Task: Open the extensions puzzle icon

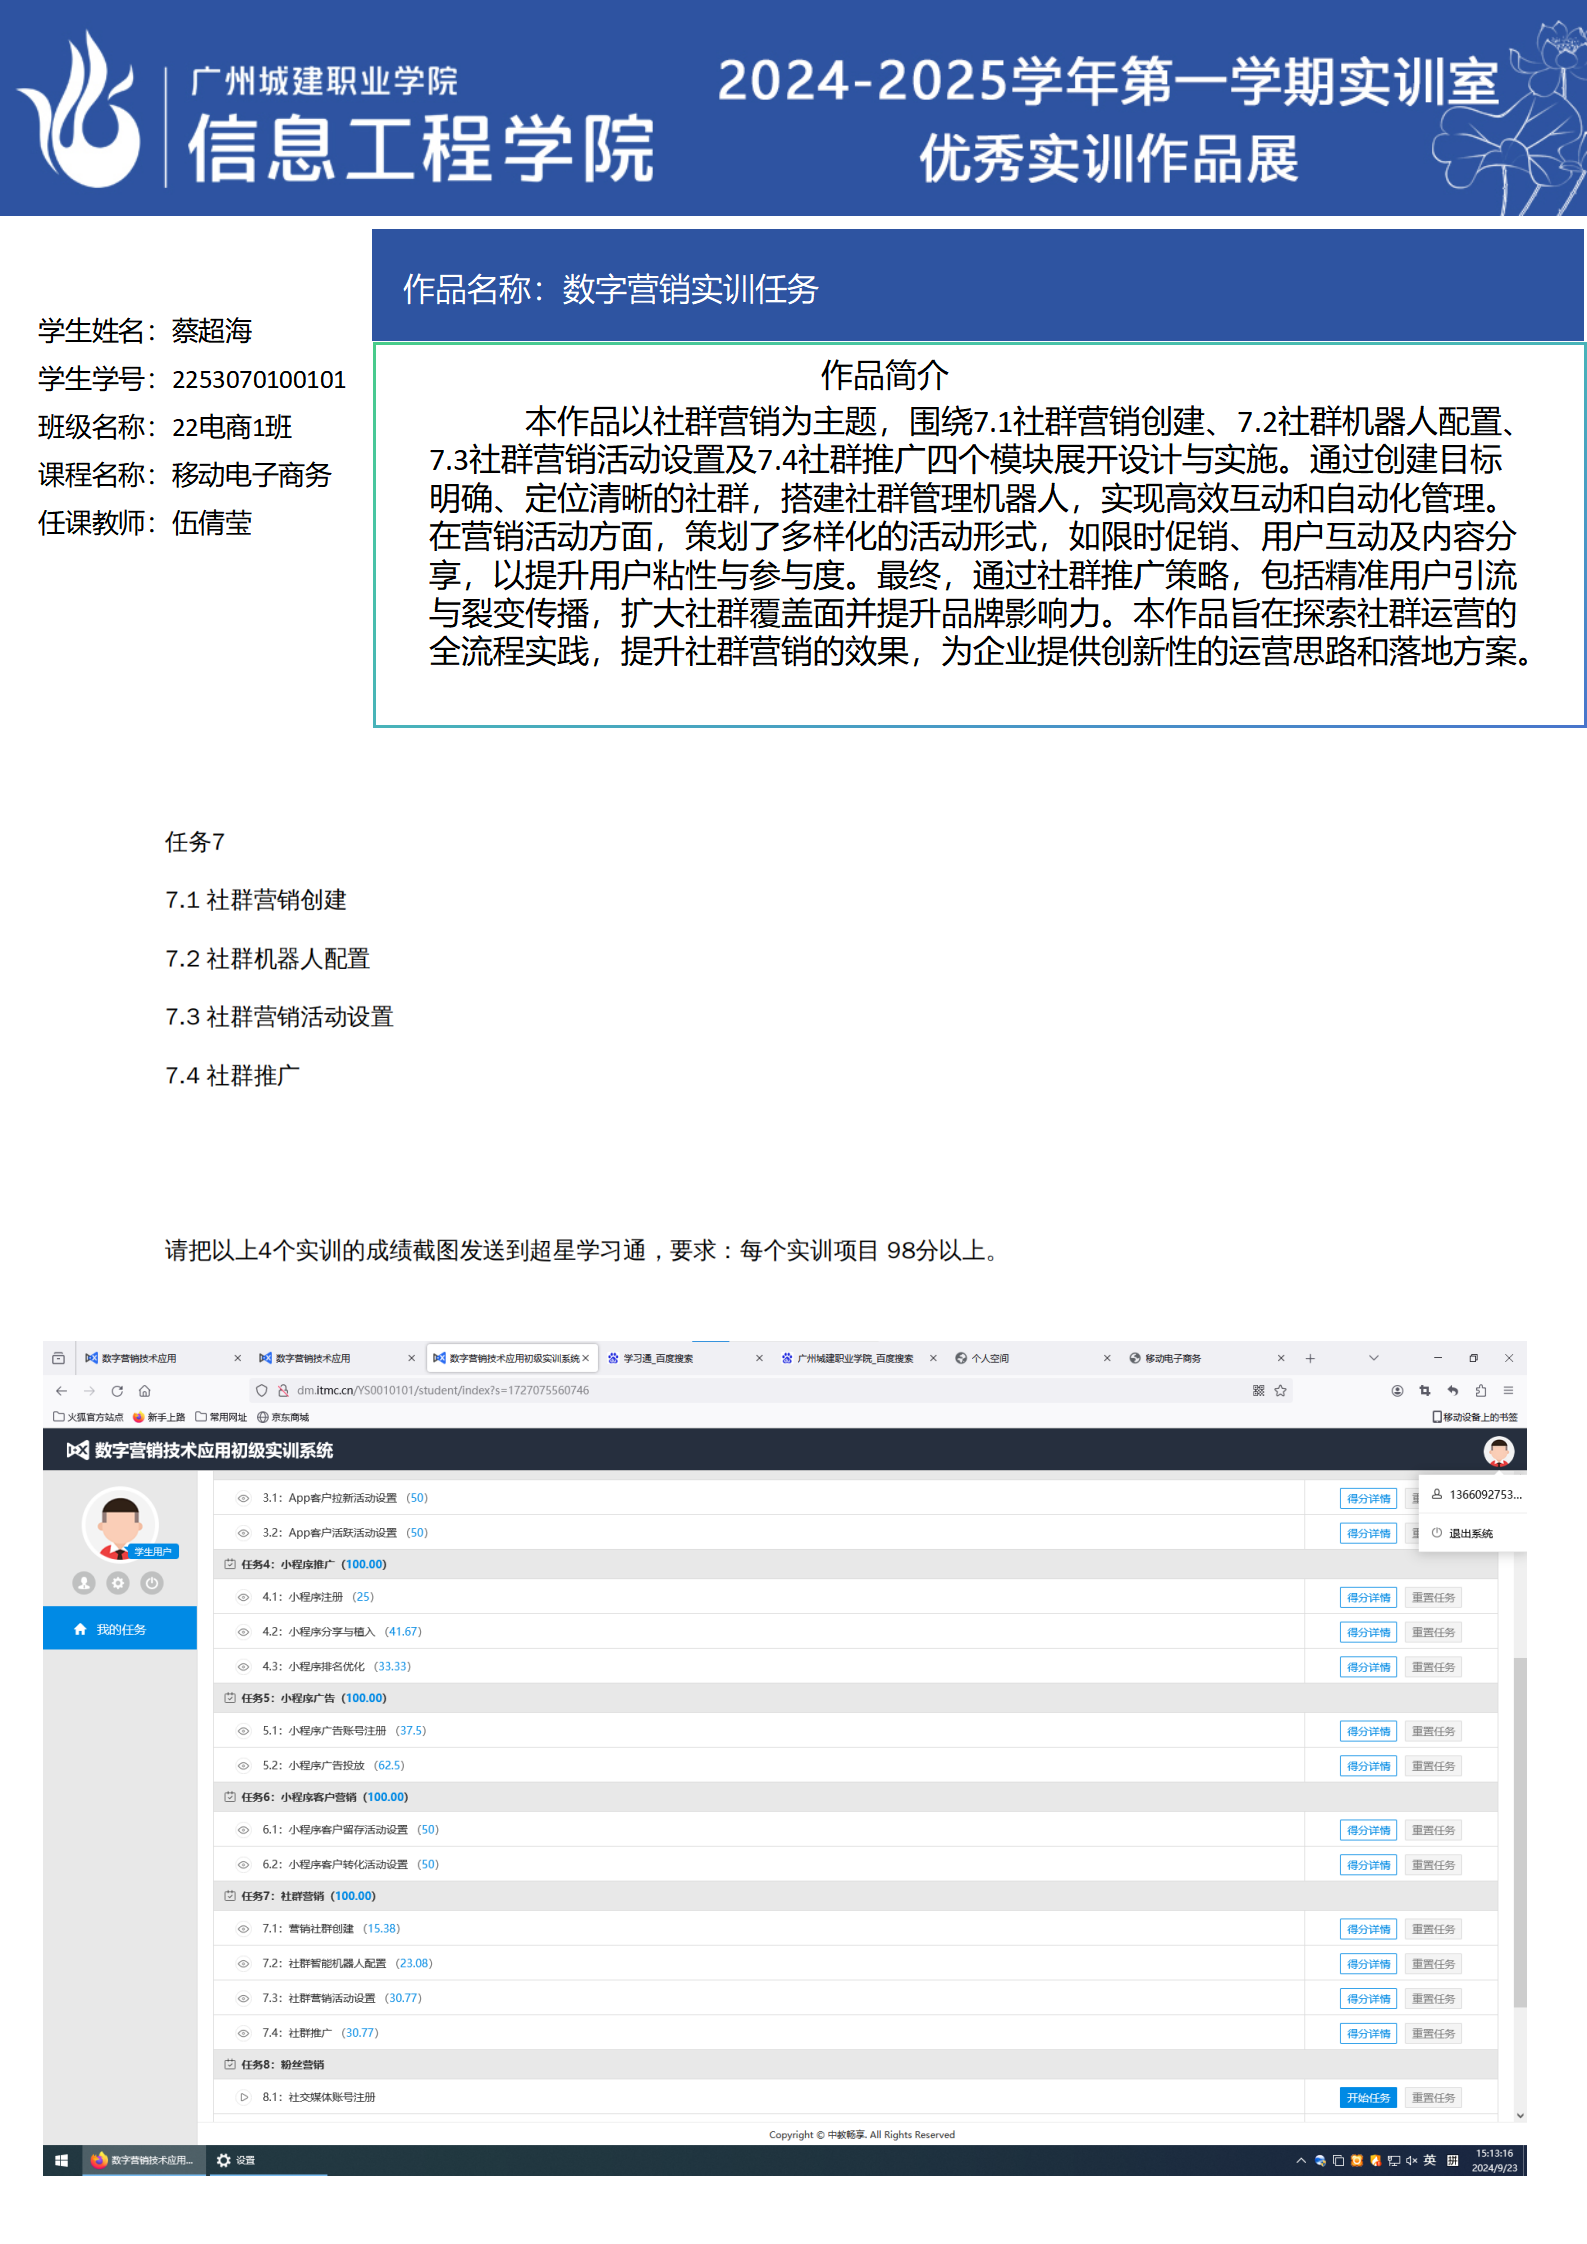Action: tap(1480, 1390)
